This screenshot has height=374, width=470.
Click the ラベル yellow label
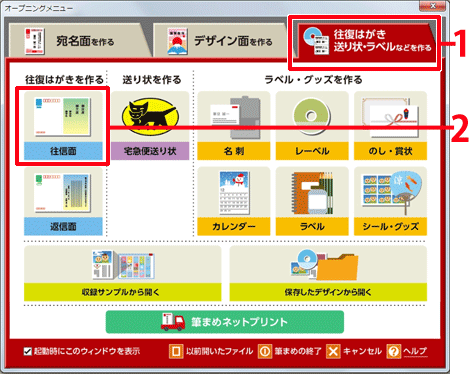click(x=312, y=227)
